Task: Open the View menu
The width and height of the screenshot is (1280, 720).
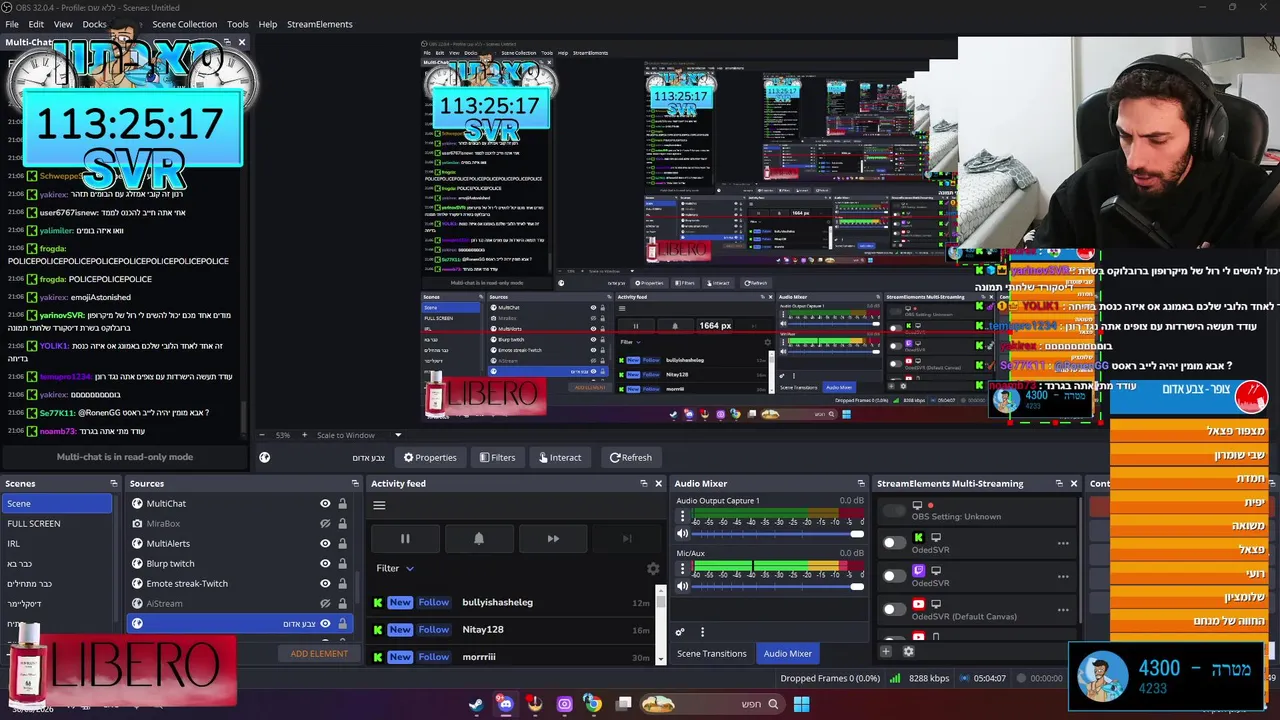Action: 63,24
